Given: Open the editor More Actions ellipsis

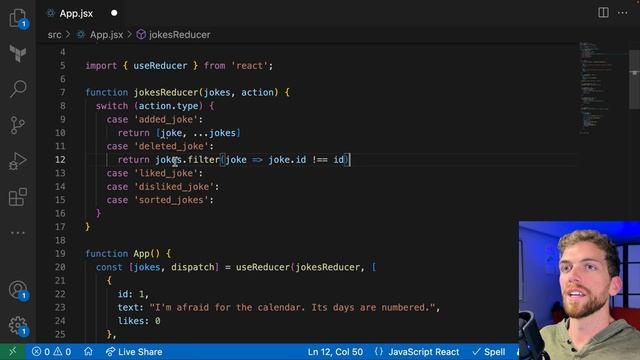Looking at the screenshot, I should tap(622, 13).
